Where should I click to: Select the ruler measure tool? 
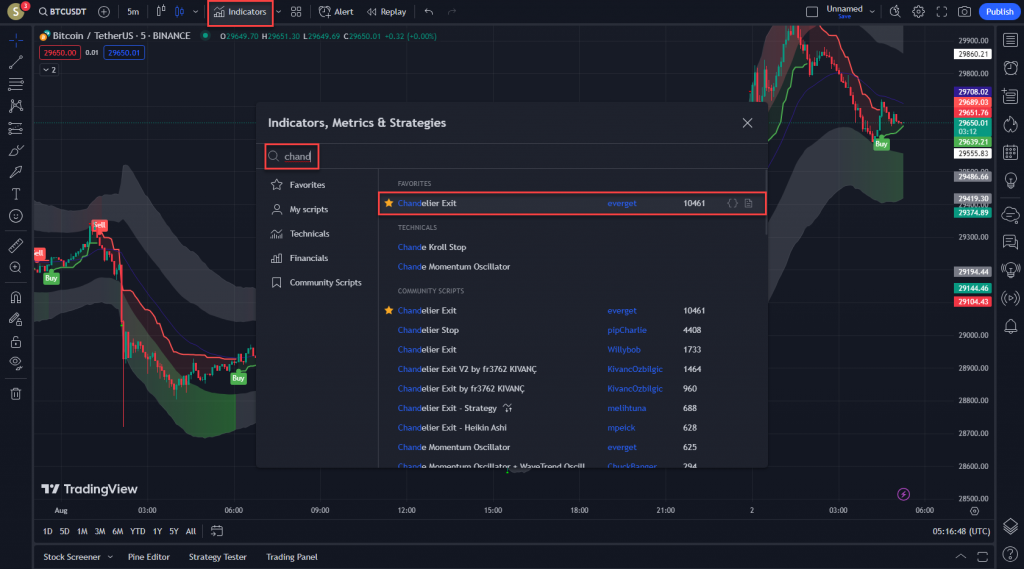pos(16,246)
